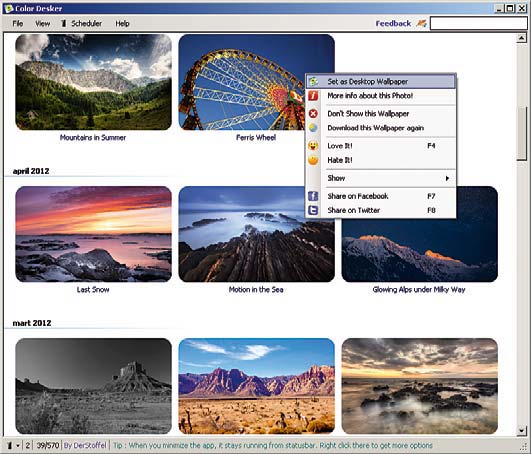The height and width of the screenshot is (454, 531).
Task: Select the Last Snow wallpaper thumbnail
Action: (x=93, y=234)
